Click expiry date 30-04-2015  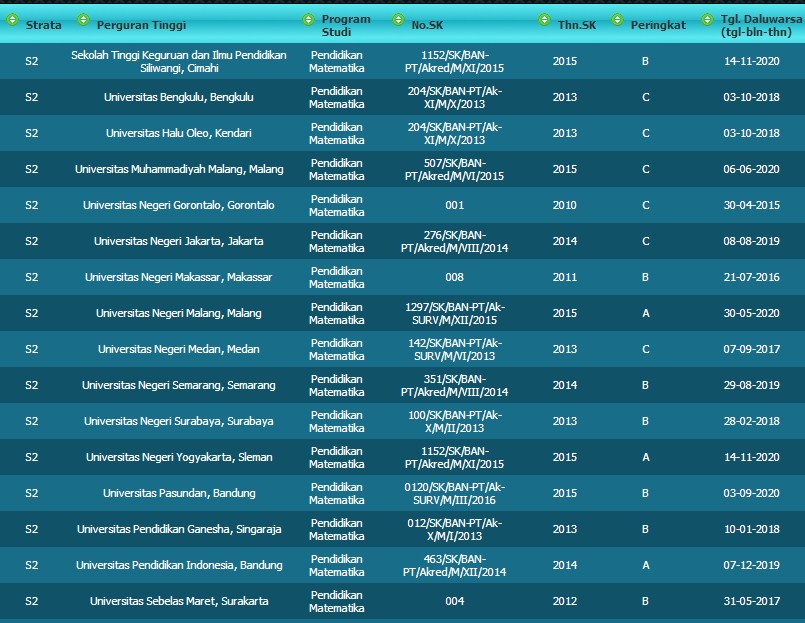pyautogui.click(x=751, y=205)
